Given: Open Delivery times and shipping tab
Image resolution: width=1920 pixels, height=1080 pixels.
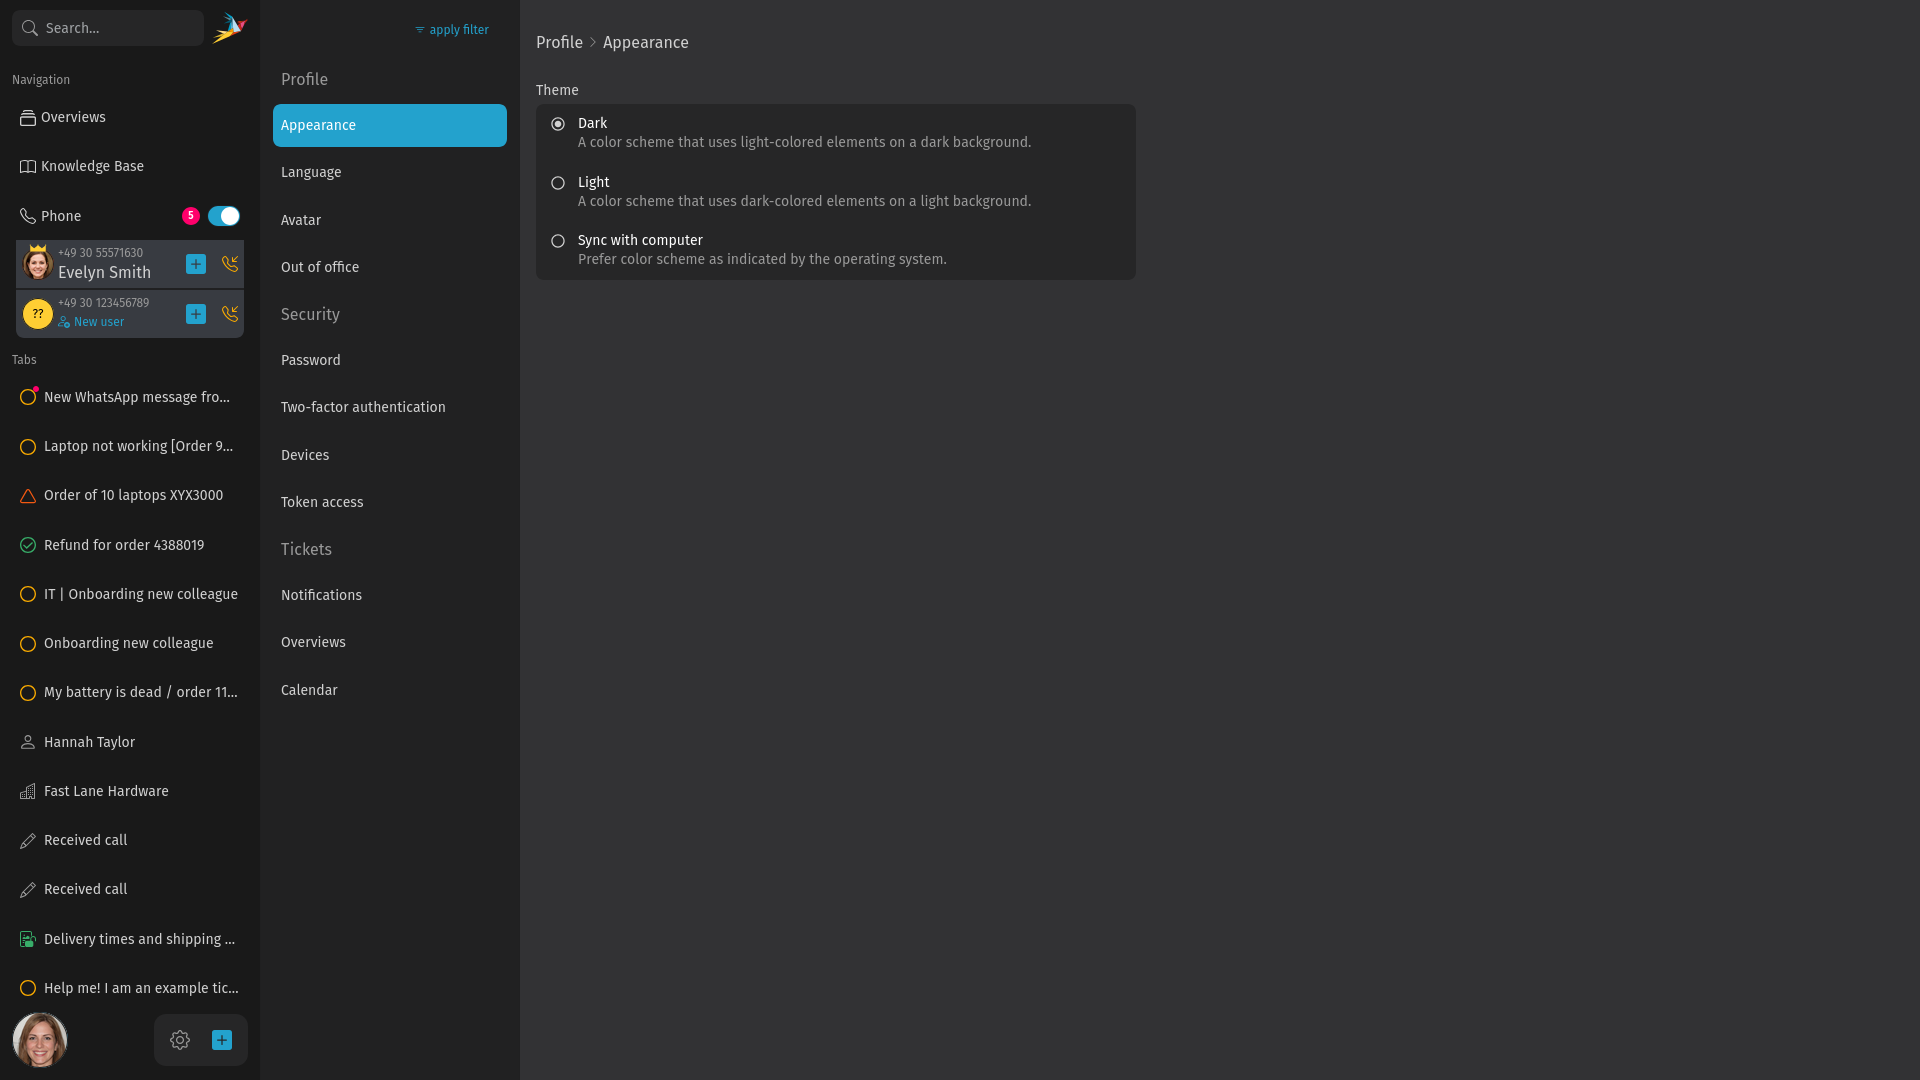Looking at the screenshot, I should point(130,939).
